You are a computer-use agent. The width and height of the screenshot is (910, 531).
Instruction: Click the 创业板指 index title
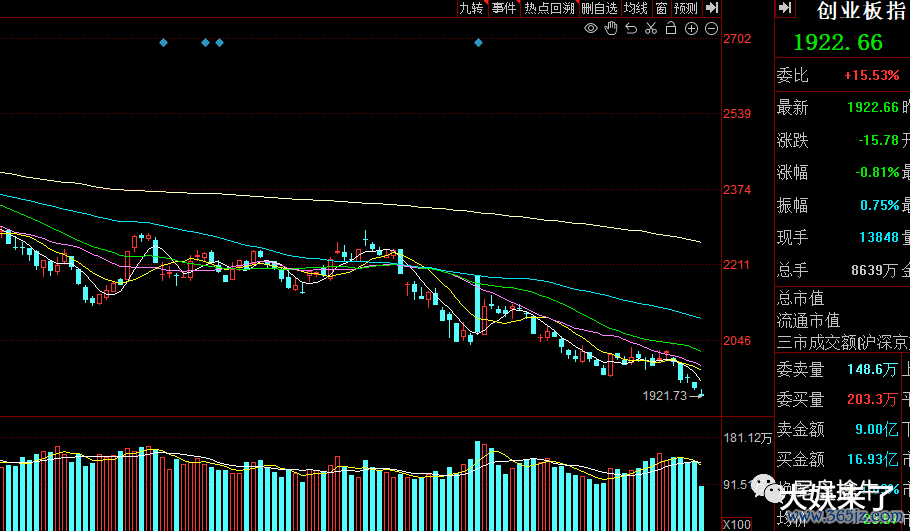pyautogui.click(x=862, y=11)
